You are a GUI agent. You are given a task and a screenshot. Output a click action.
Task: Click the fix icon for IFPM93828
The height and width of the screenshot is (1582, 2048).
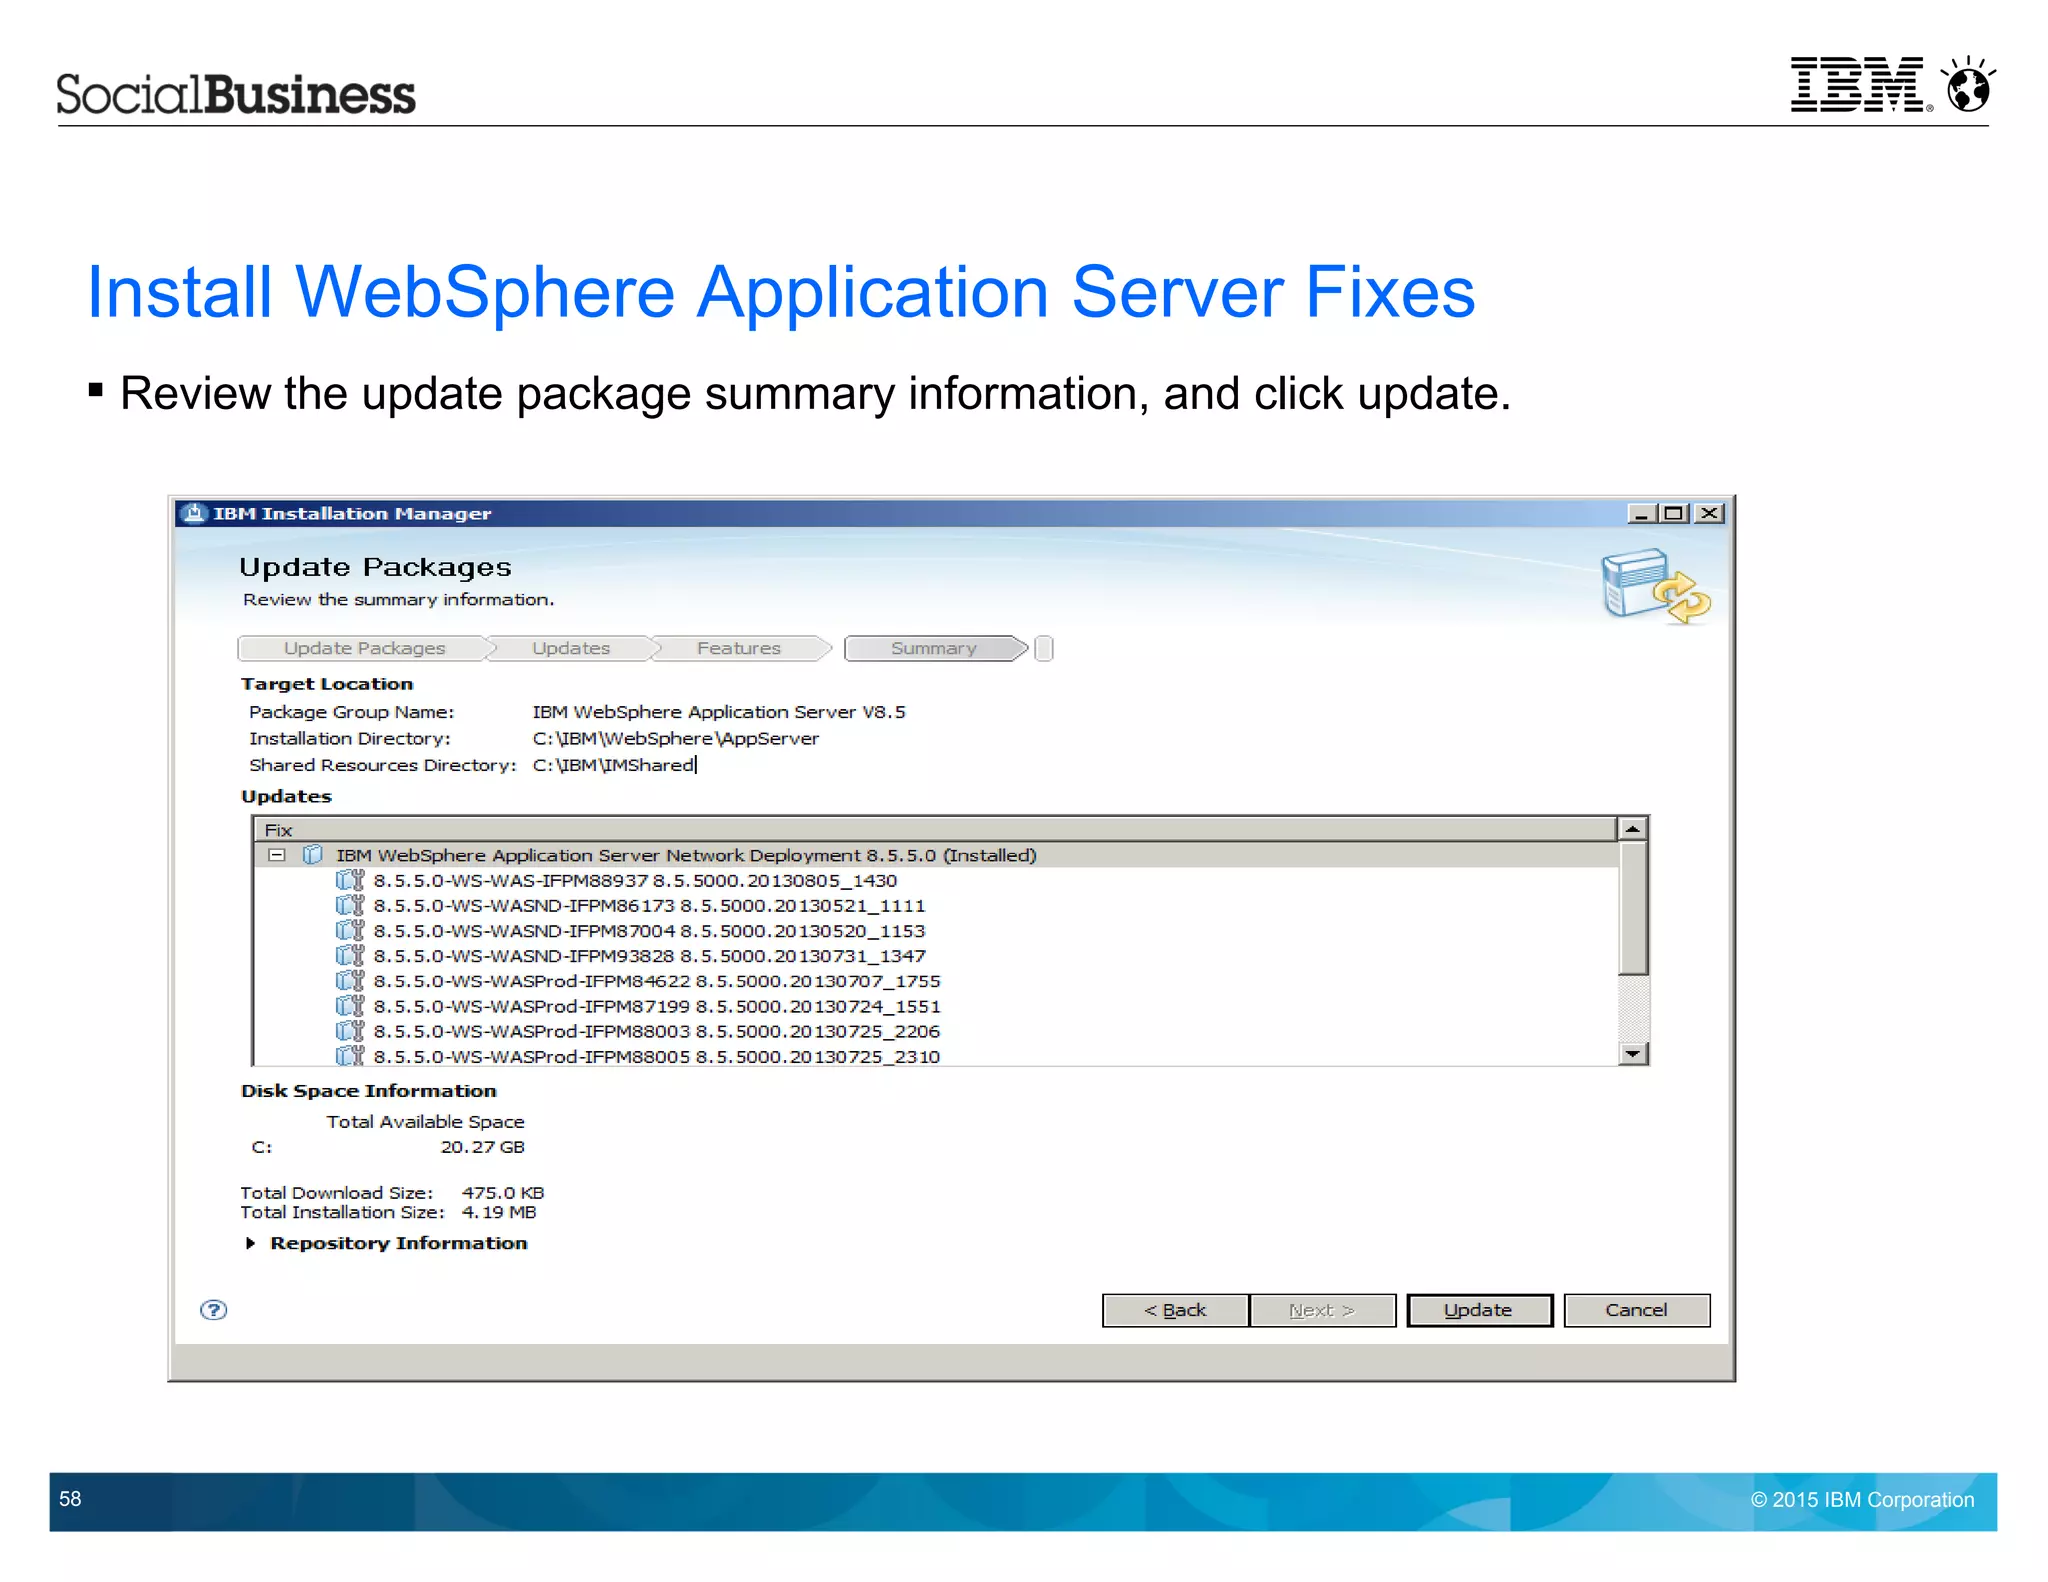(349, 955)
